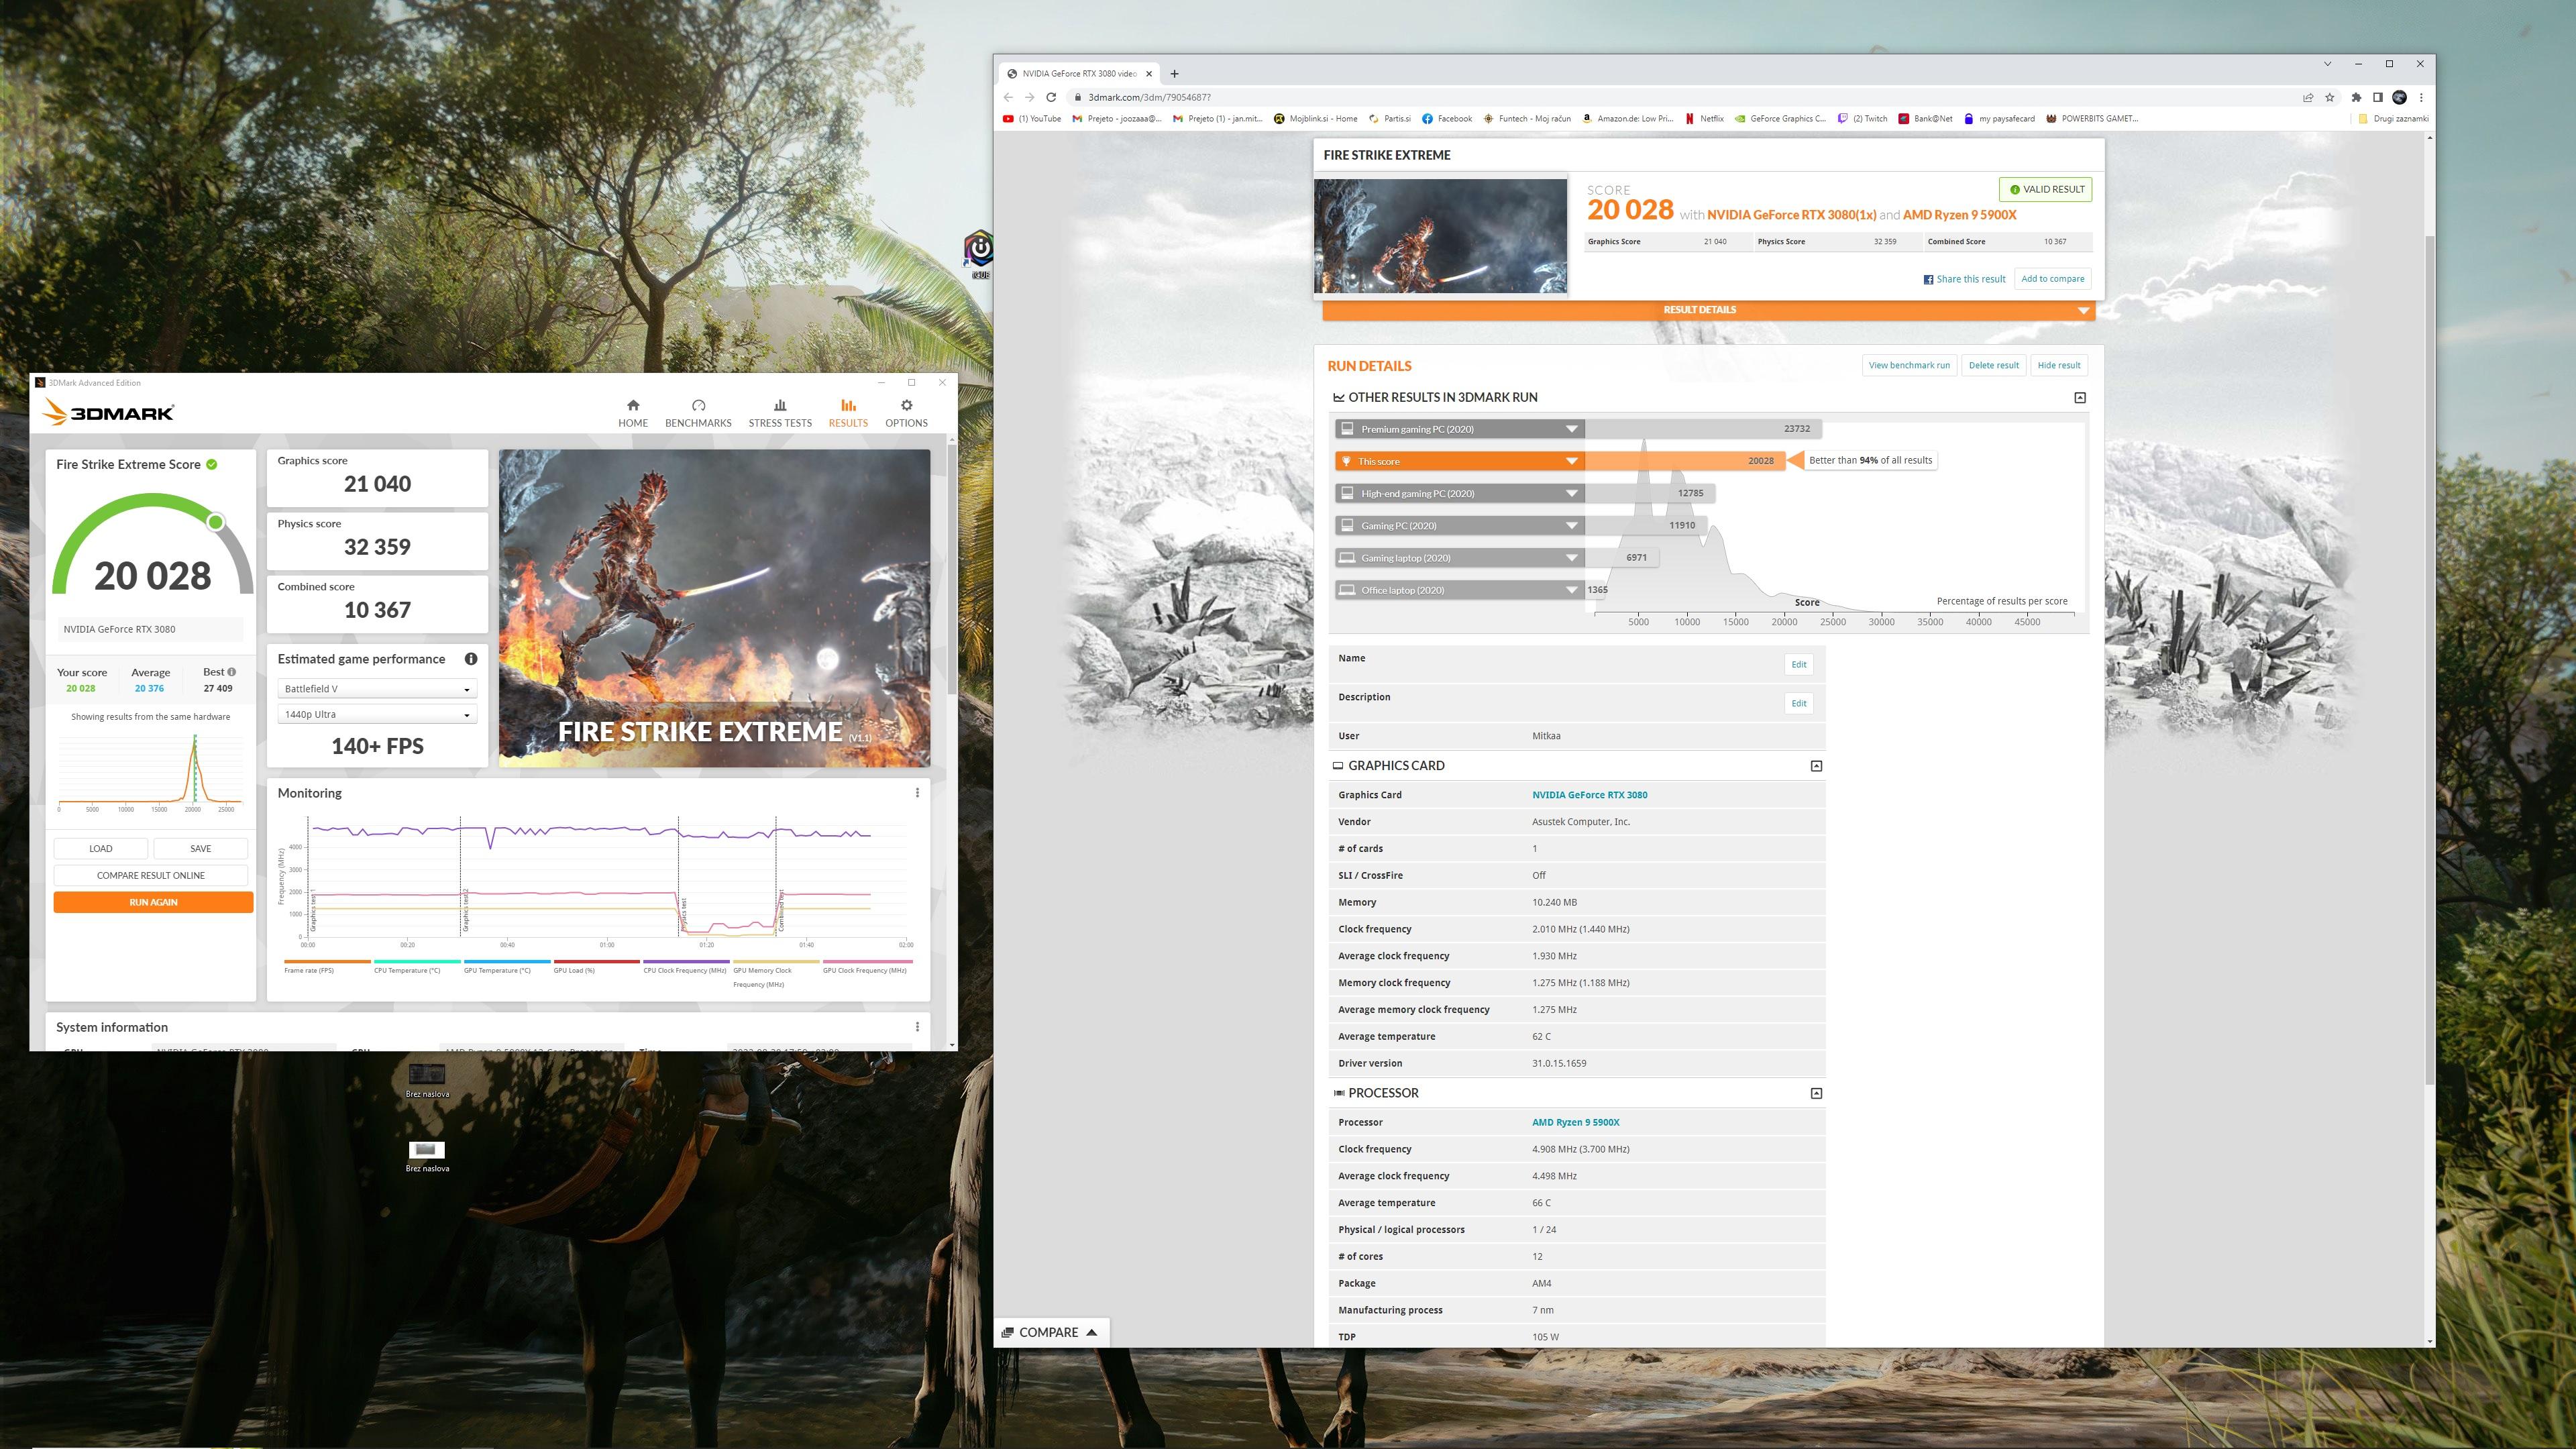
Task: Click the Best score info icon
Action: point(232,672)
